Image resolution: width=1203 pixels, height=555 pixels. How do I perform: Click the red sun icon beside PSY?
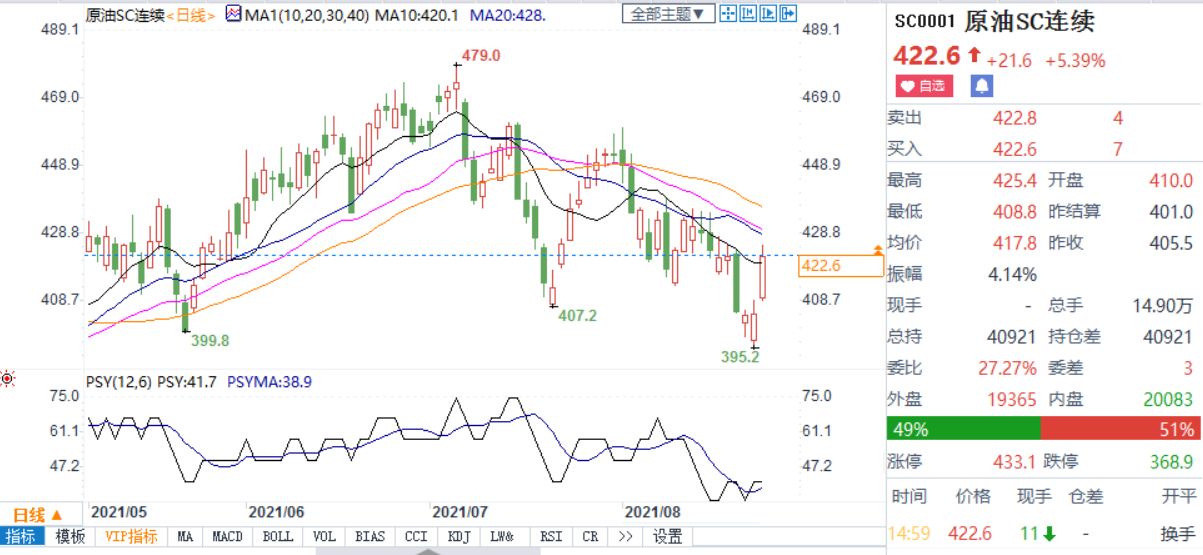tap(8, 378)
